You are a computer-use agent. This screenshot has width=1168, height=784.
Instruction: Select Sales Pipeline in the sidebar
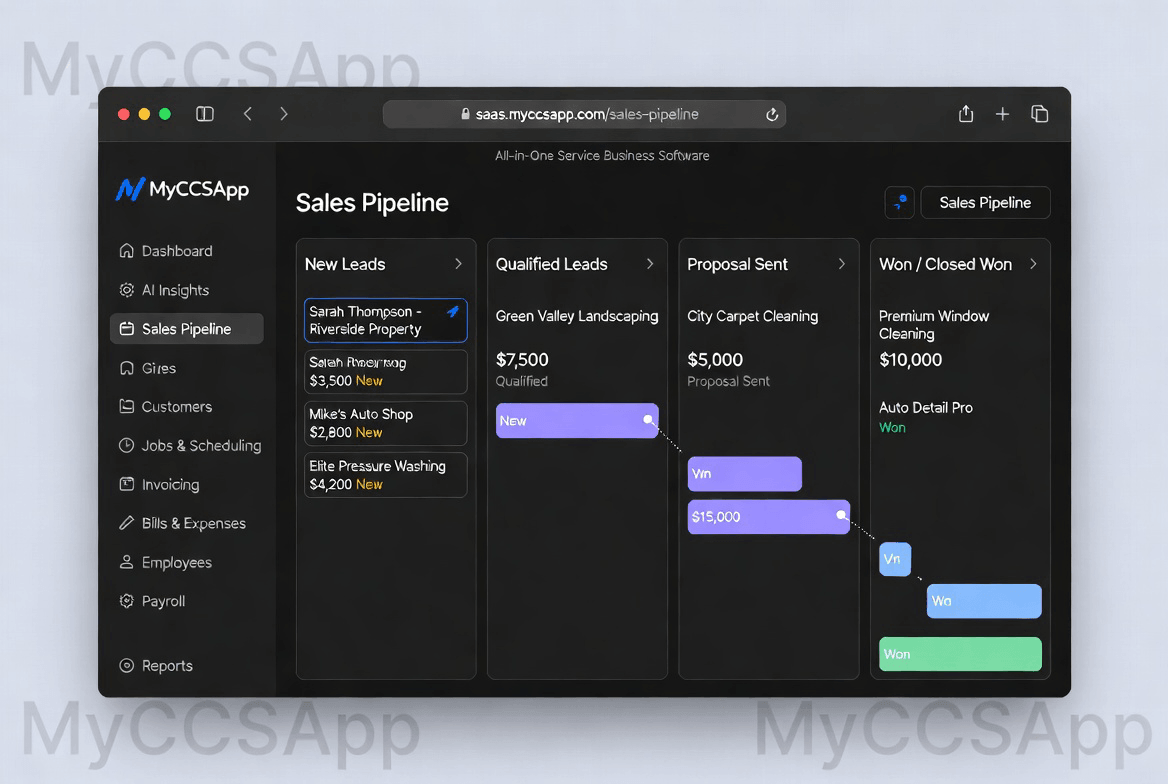click(x=187, y=329)
